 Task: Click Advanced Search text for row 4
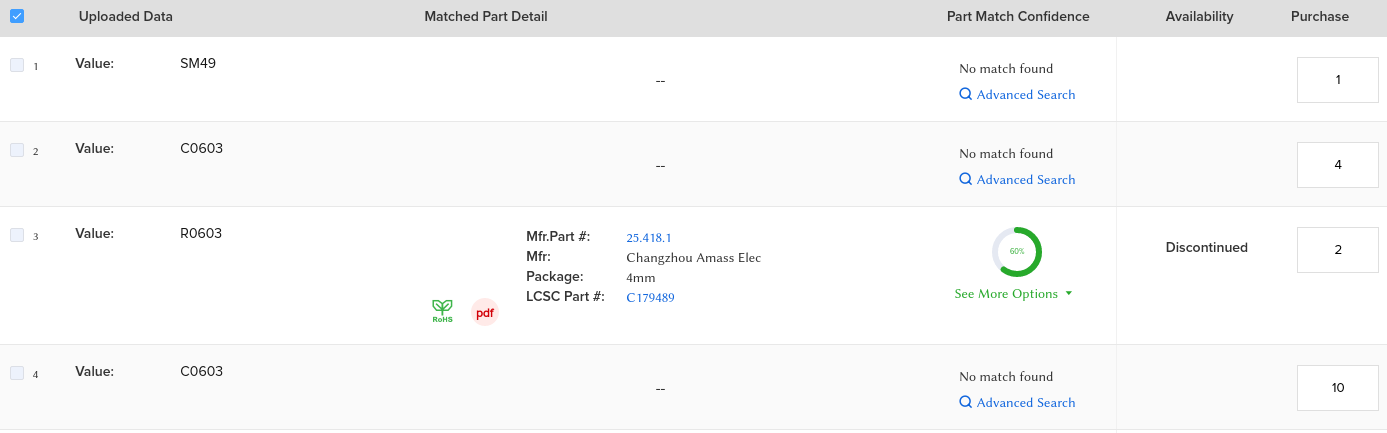click(1025, 402)
